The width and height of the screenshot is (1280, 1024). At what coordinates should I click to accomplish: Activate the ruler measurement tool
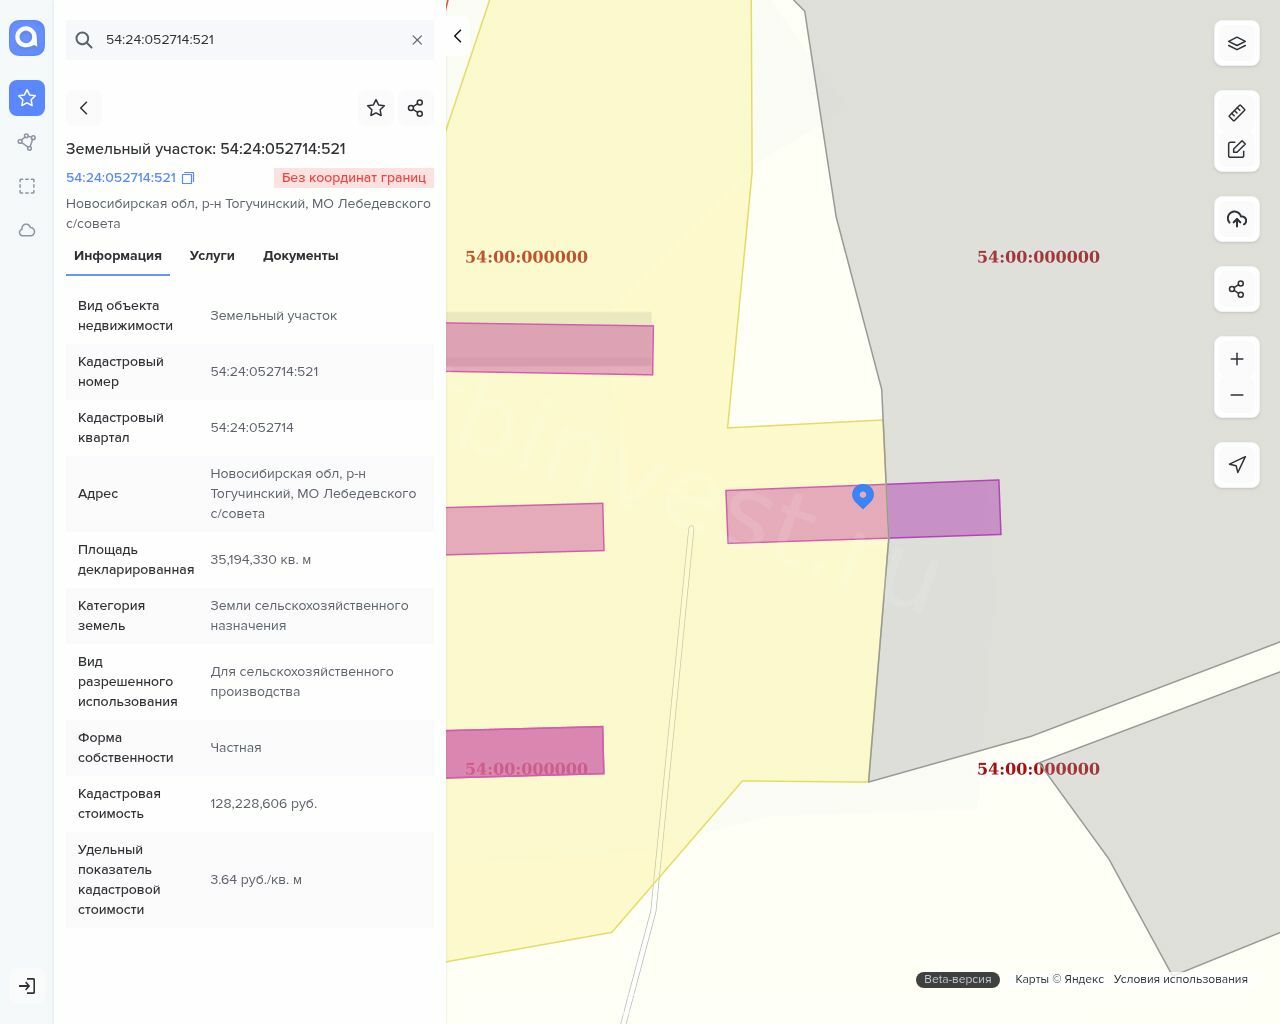tap(1237, 113)
